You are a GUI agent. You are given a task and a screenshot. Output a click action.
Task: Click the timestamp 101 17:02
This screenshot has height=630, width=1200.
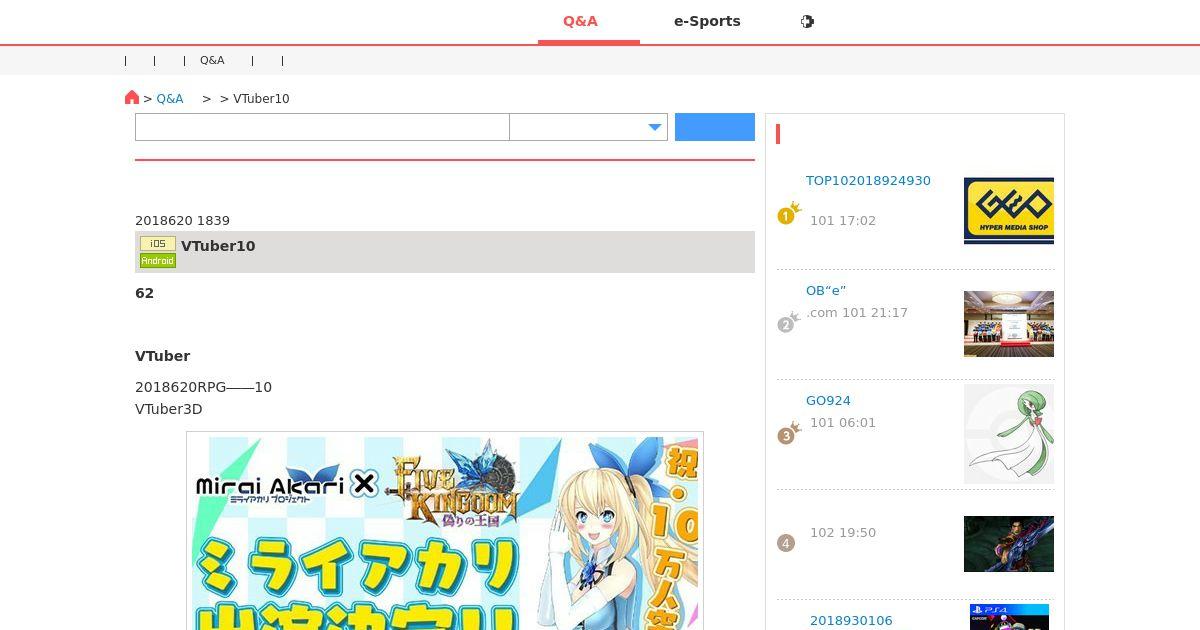(843, 221)
